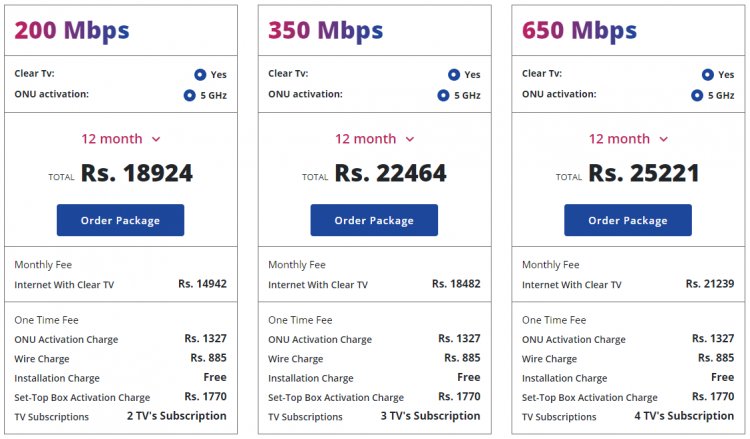Click the 350 Mbps plan heading
The image size is (750, 439).
pos(326,31)
